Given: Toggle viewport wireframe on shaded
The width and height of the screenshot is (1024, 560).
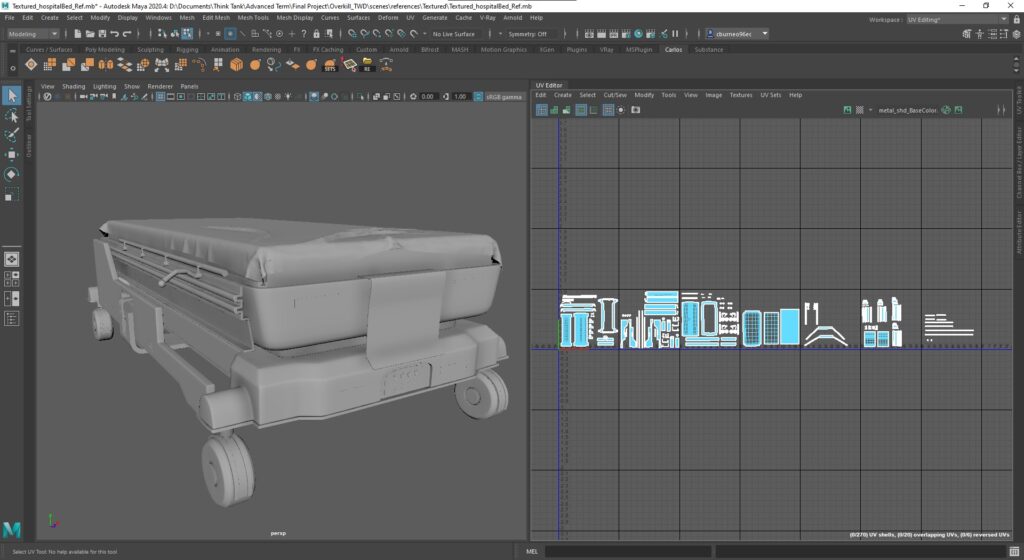Looking at the screenshot, I should (268, 97).
